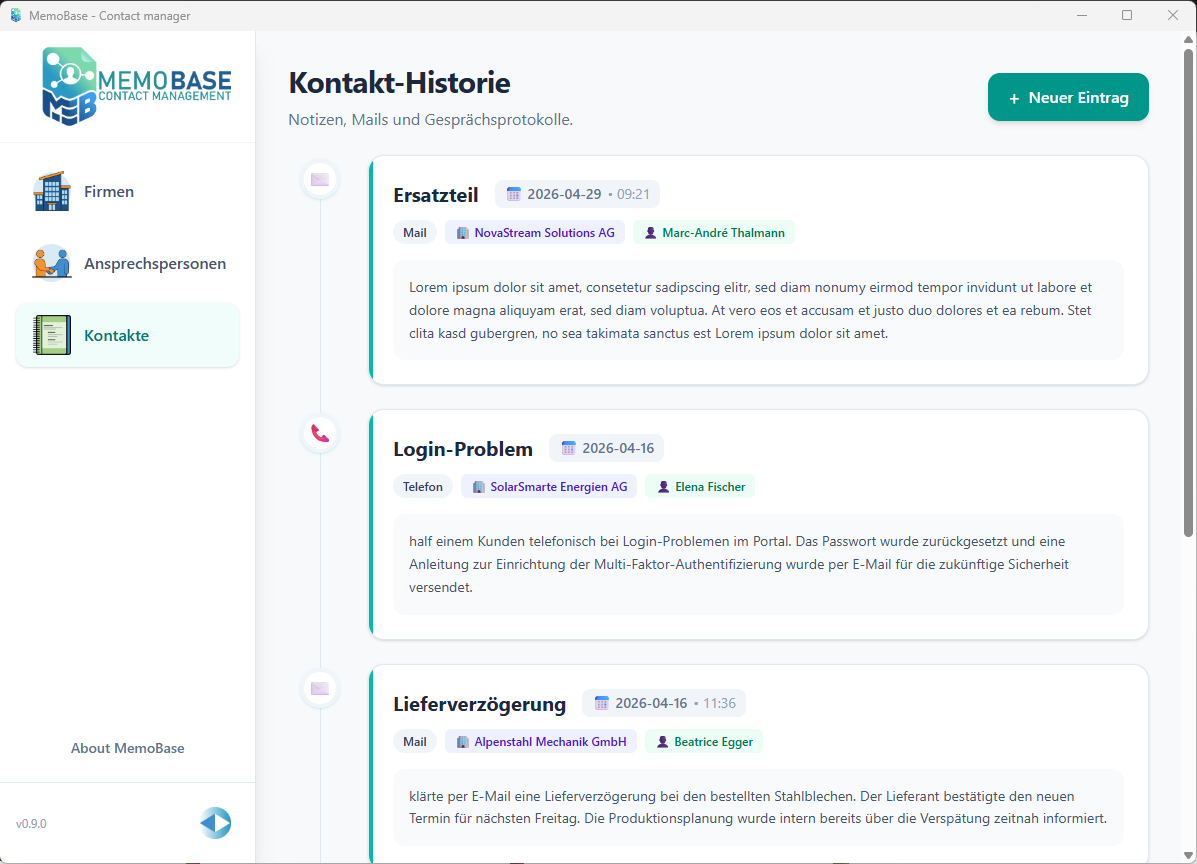The width and height of the screenshot is (1197, 864).
Task: Click the mail timeline icon for Lieferverzögerung
Action: tap(320, 688)
